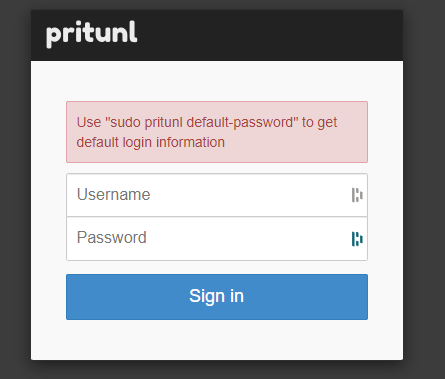Focus the Password input field

click(x=217, y=239)
